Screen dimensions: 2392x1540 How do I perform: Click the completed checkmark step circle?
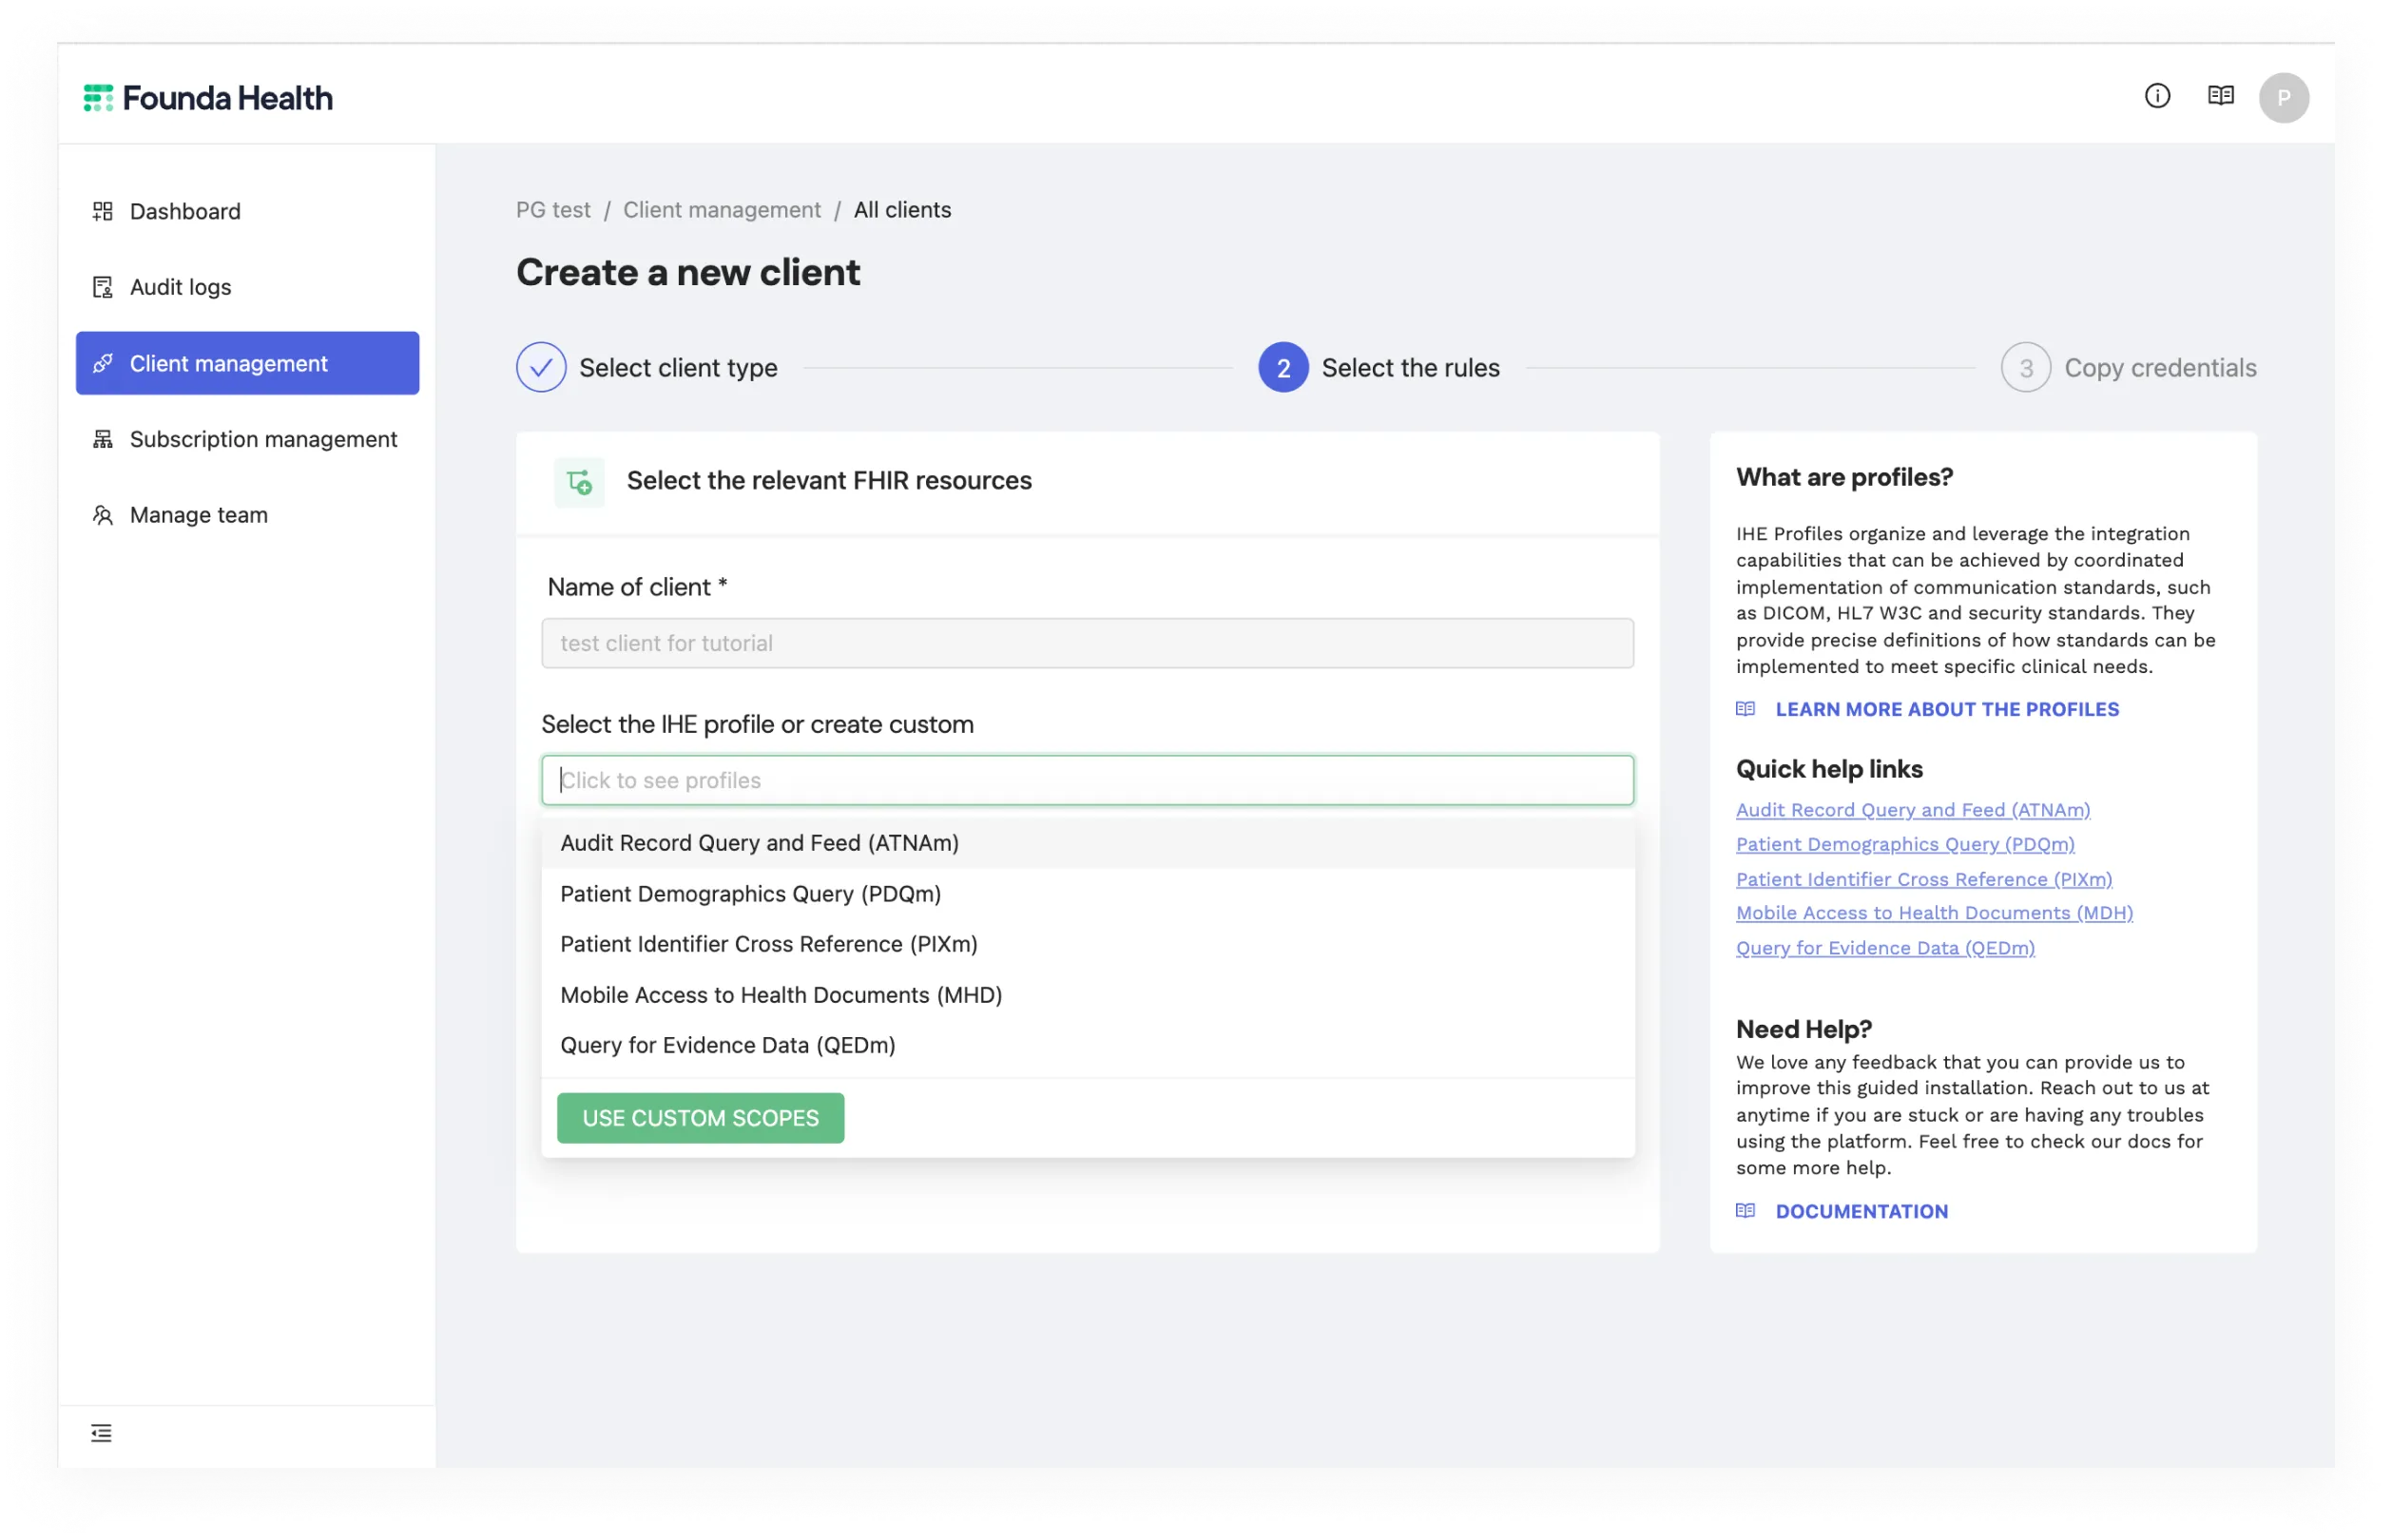541,367
